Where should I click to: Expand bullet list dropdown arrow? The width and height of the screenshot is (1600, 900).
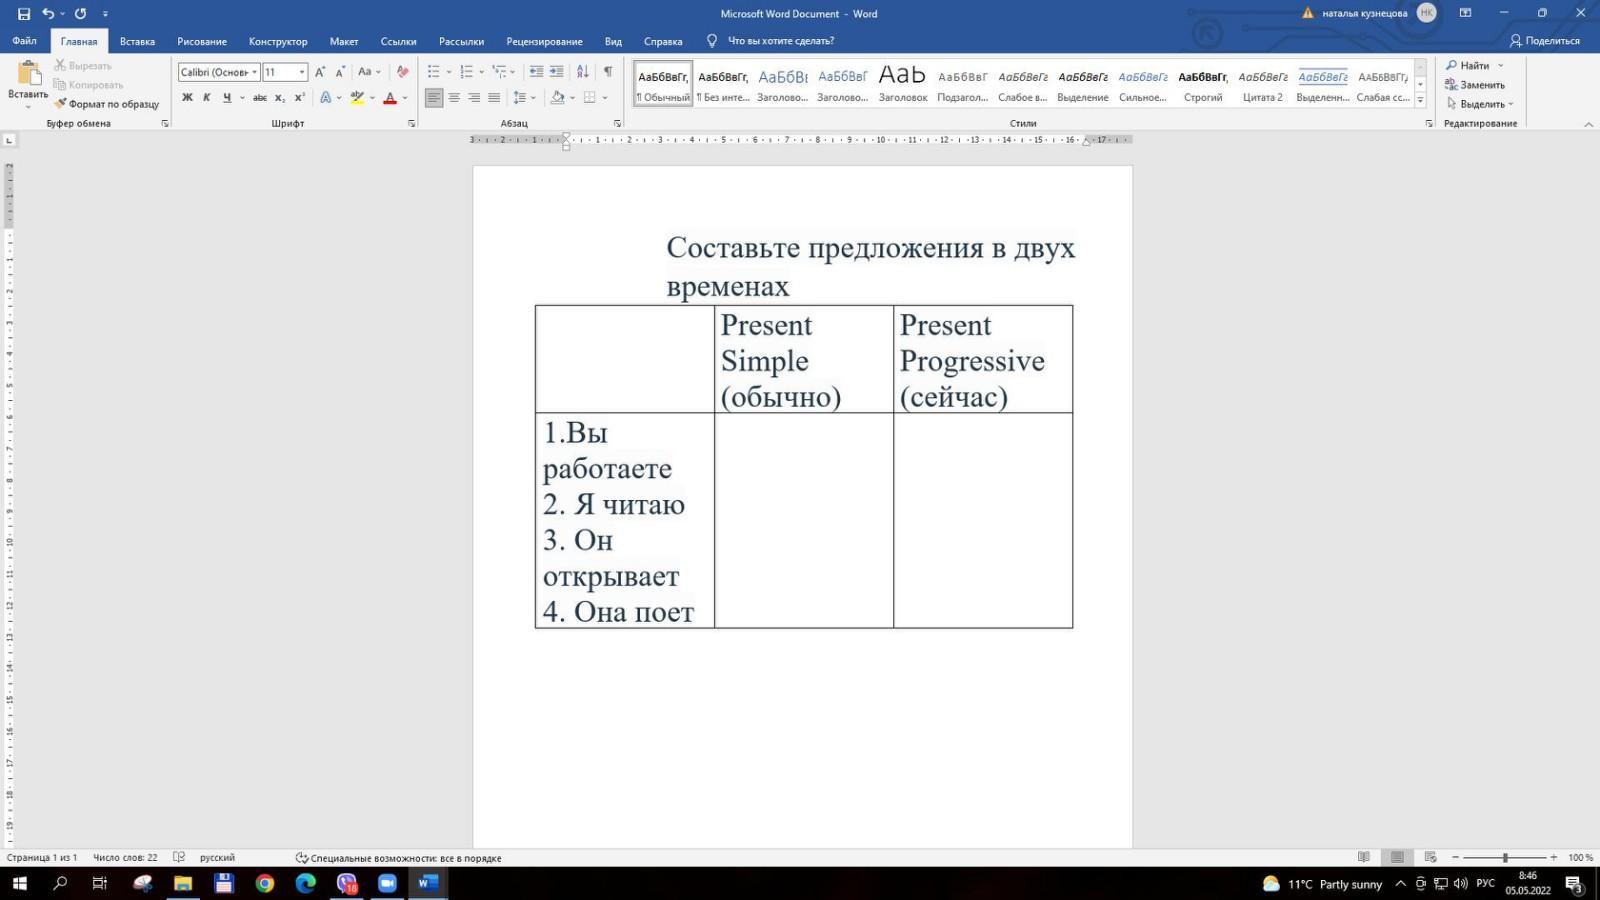pyautogui.click(x=449, y=72)
